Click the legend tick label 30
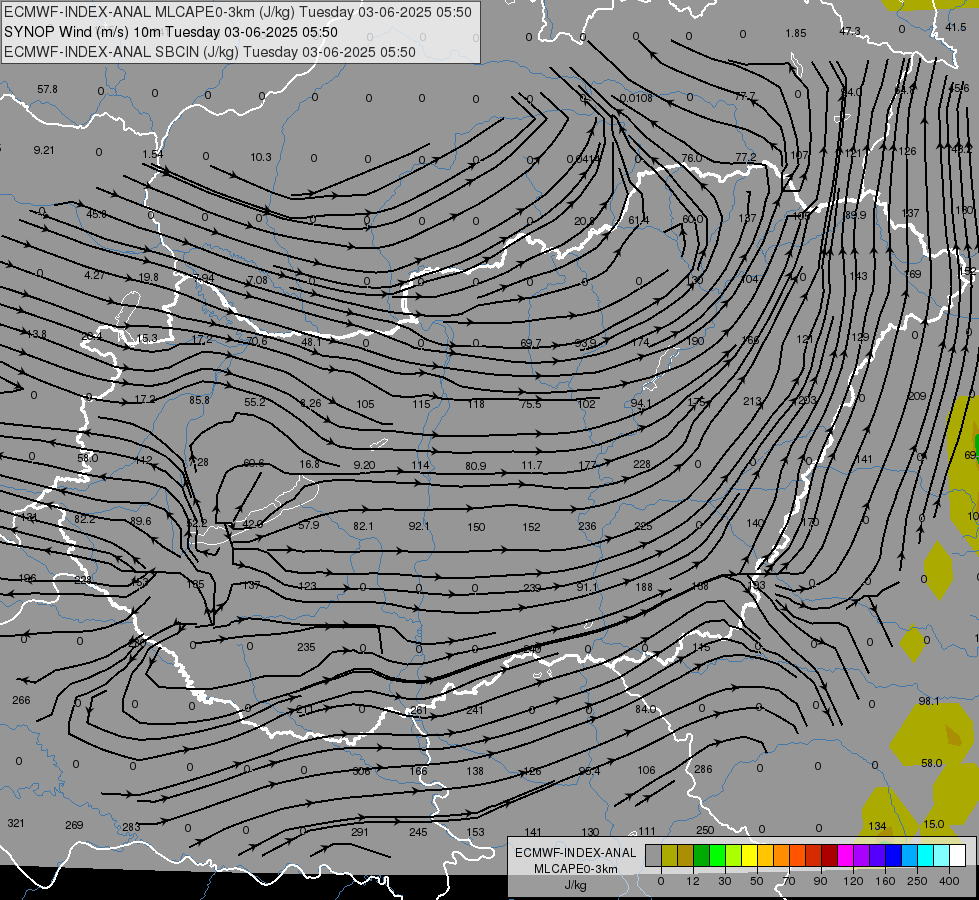The image size is (979, 900). [724, 881]
